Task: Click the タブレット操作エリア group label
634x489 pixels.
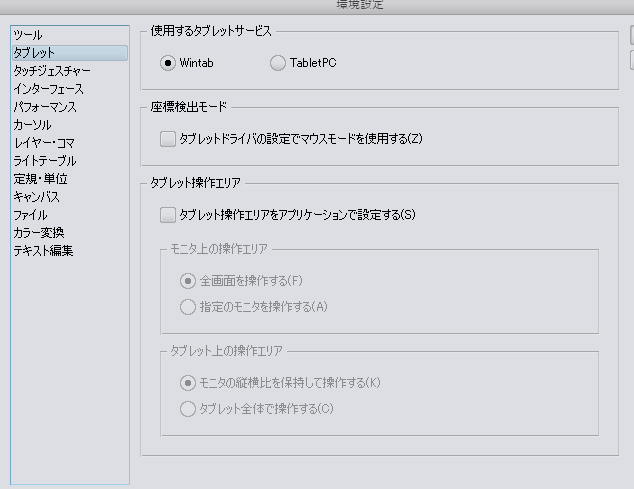Action: click(195, 183)
